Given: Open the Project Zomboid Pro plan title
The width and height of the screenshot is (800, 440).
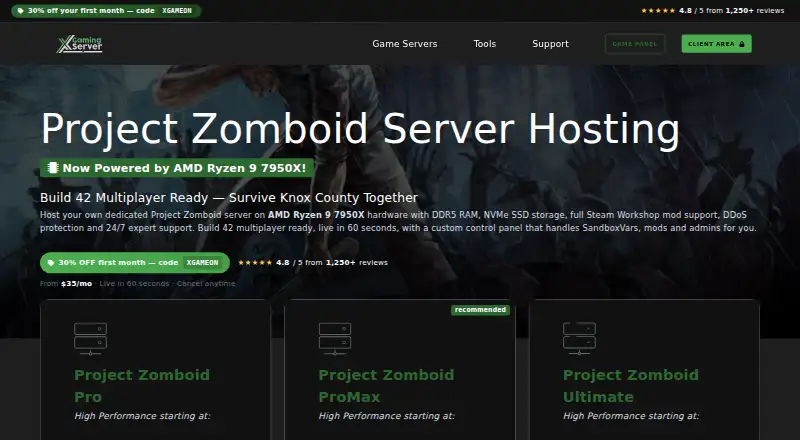Looking at the screenshot, I should pos(142,386).
